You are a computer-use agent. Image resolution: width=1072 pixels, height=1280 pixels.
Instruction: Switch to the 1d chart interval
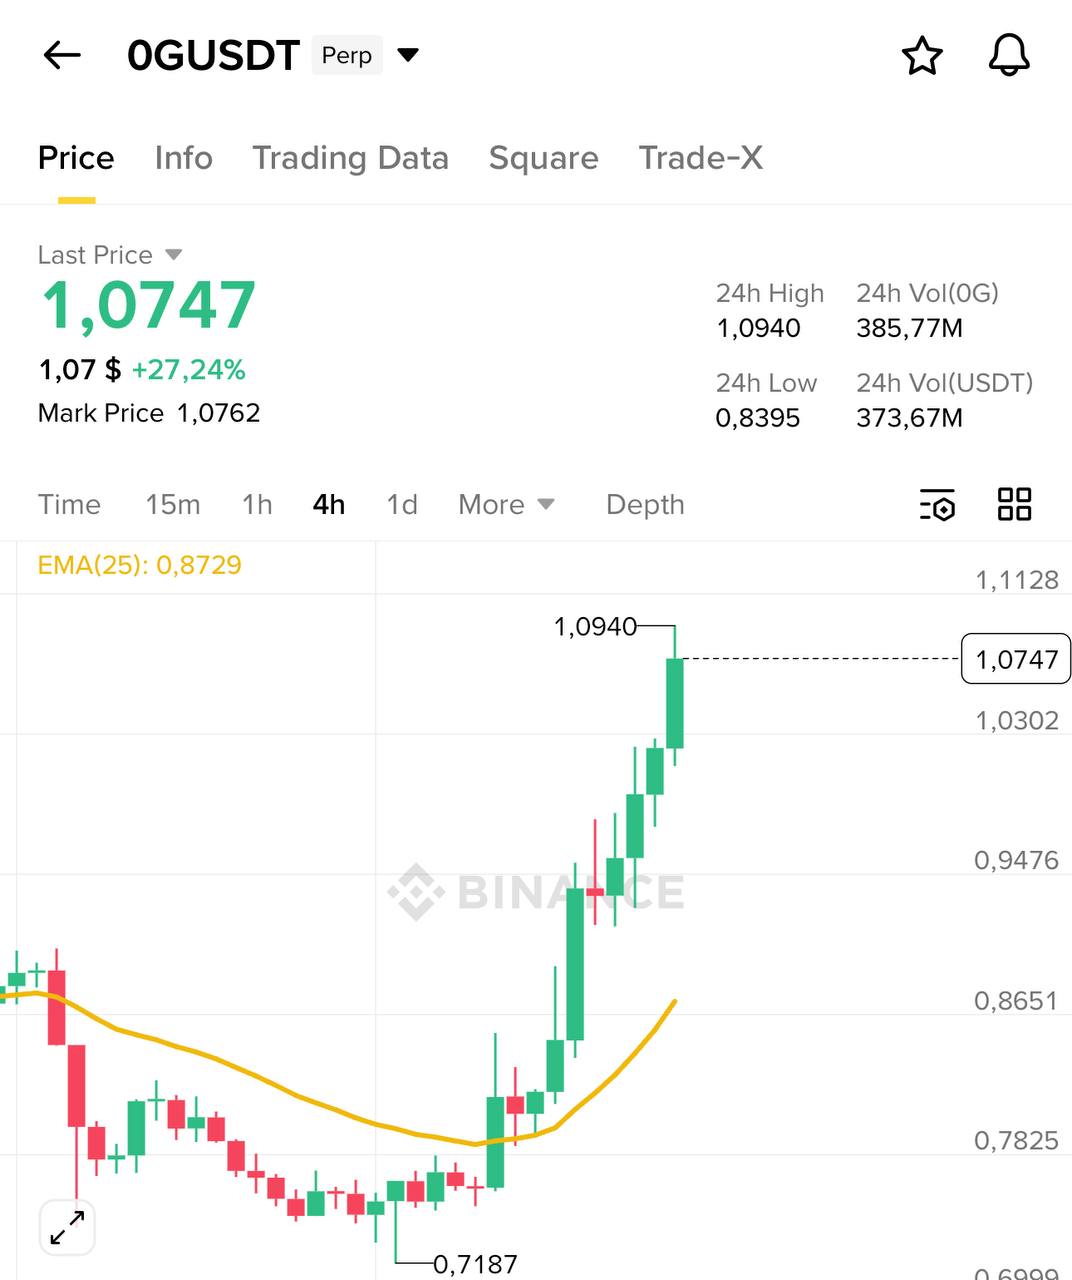[x=402, y=504]
